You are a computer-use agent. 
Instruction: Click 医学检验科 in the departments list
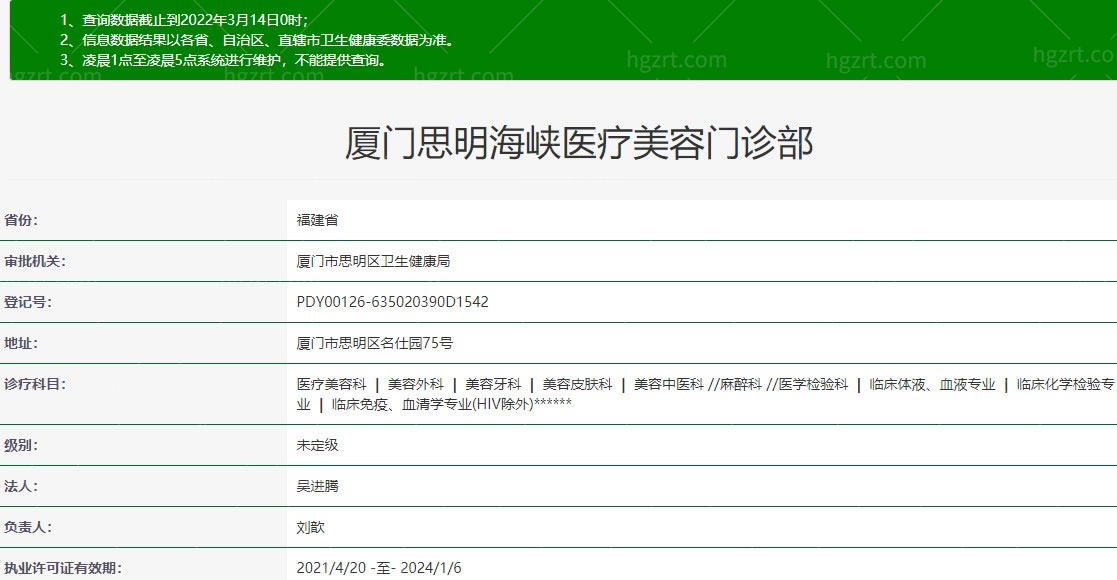(813, 385)
